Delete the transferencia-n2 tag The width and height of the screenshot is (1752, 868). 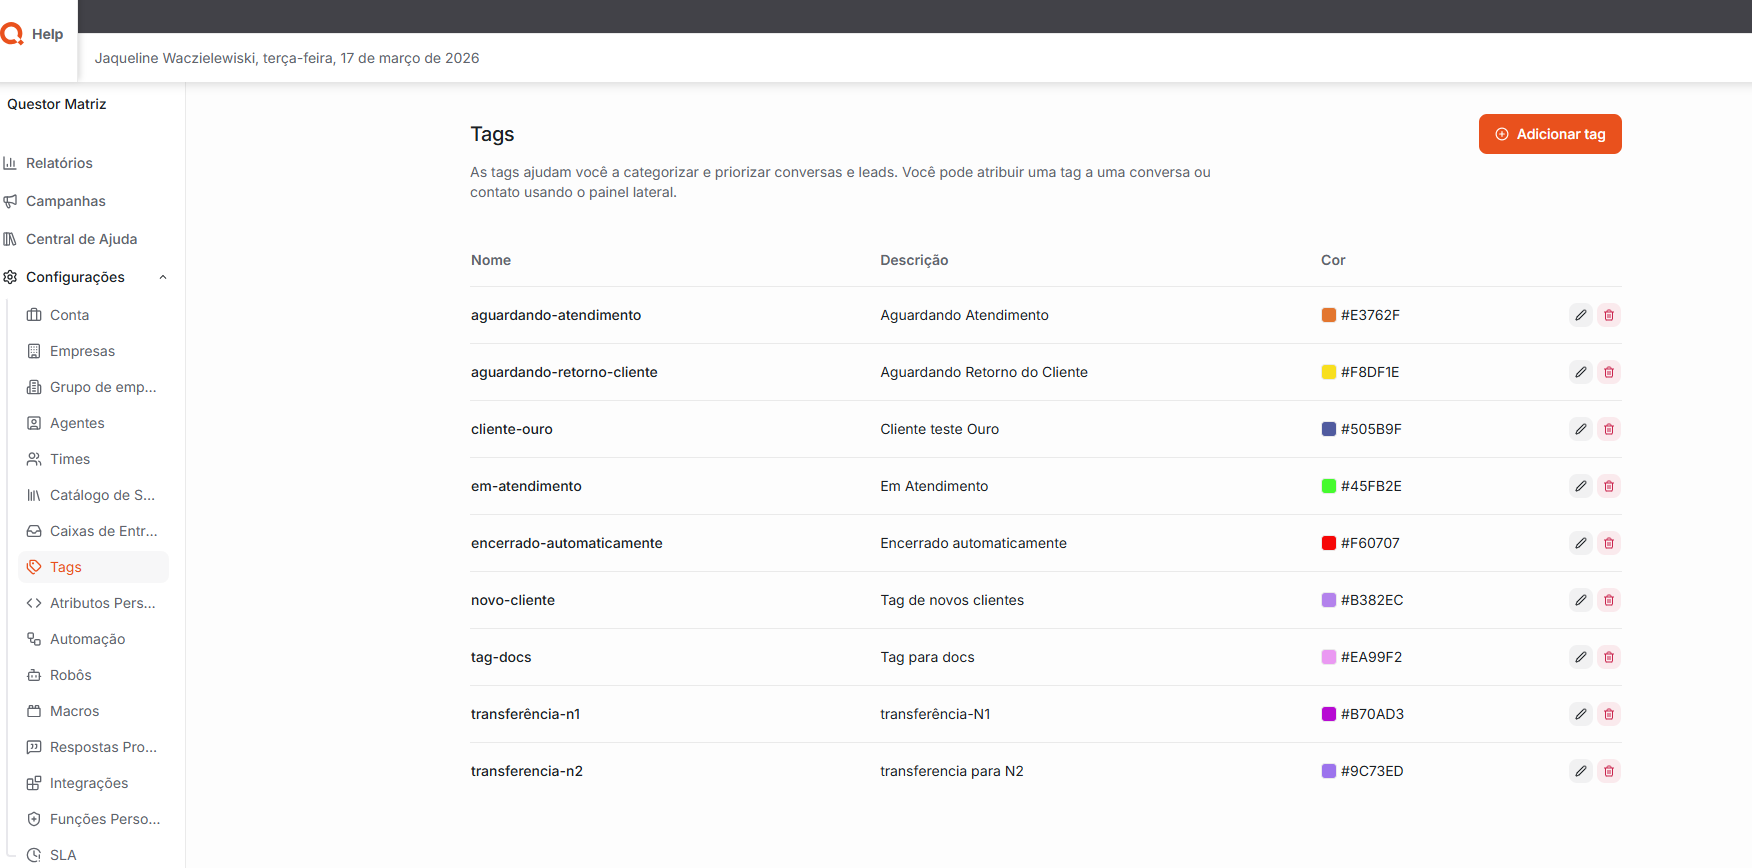pos(1608,771)
